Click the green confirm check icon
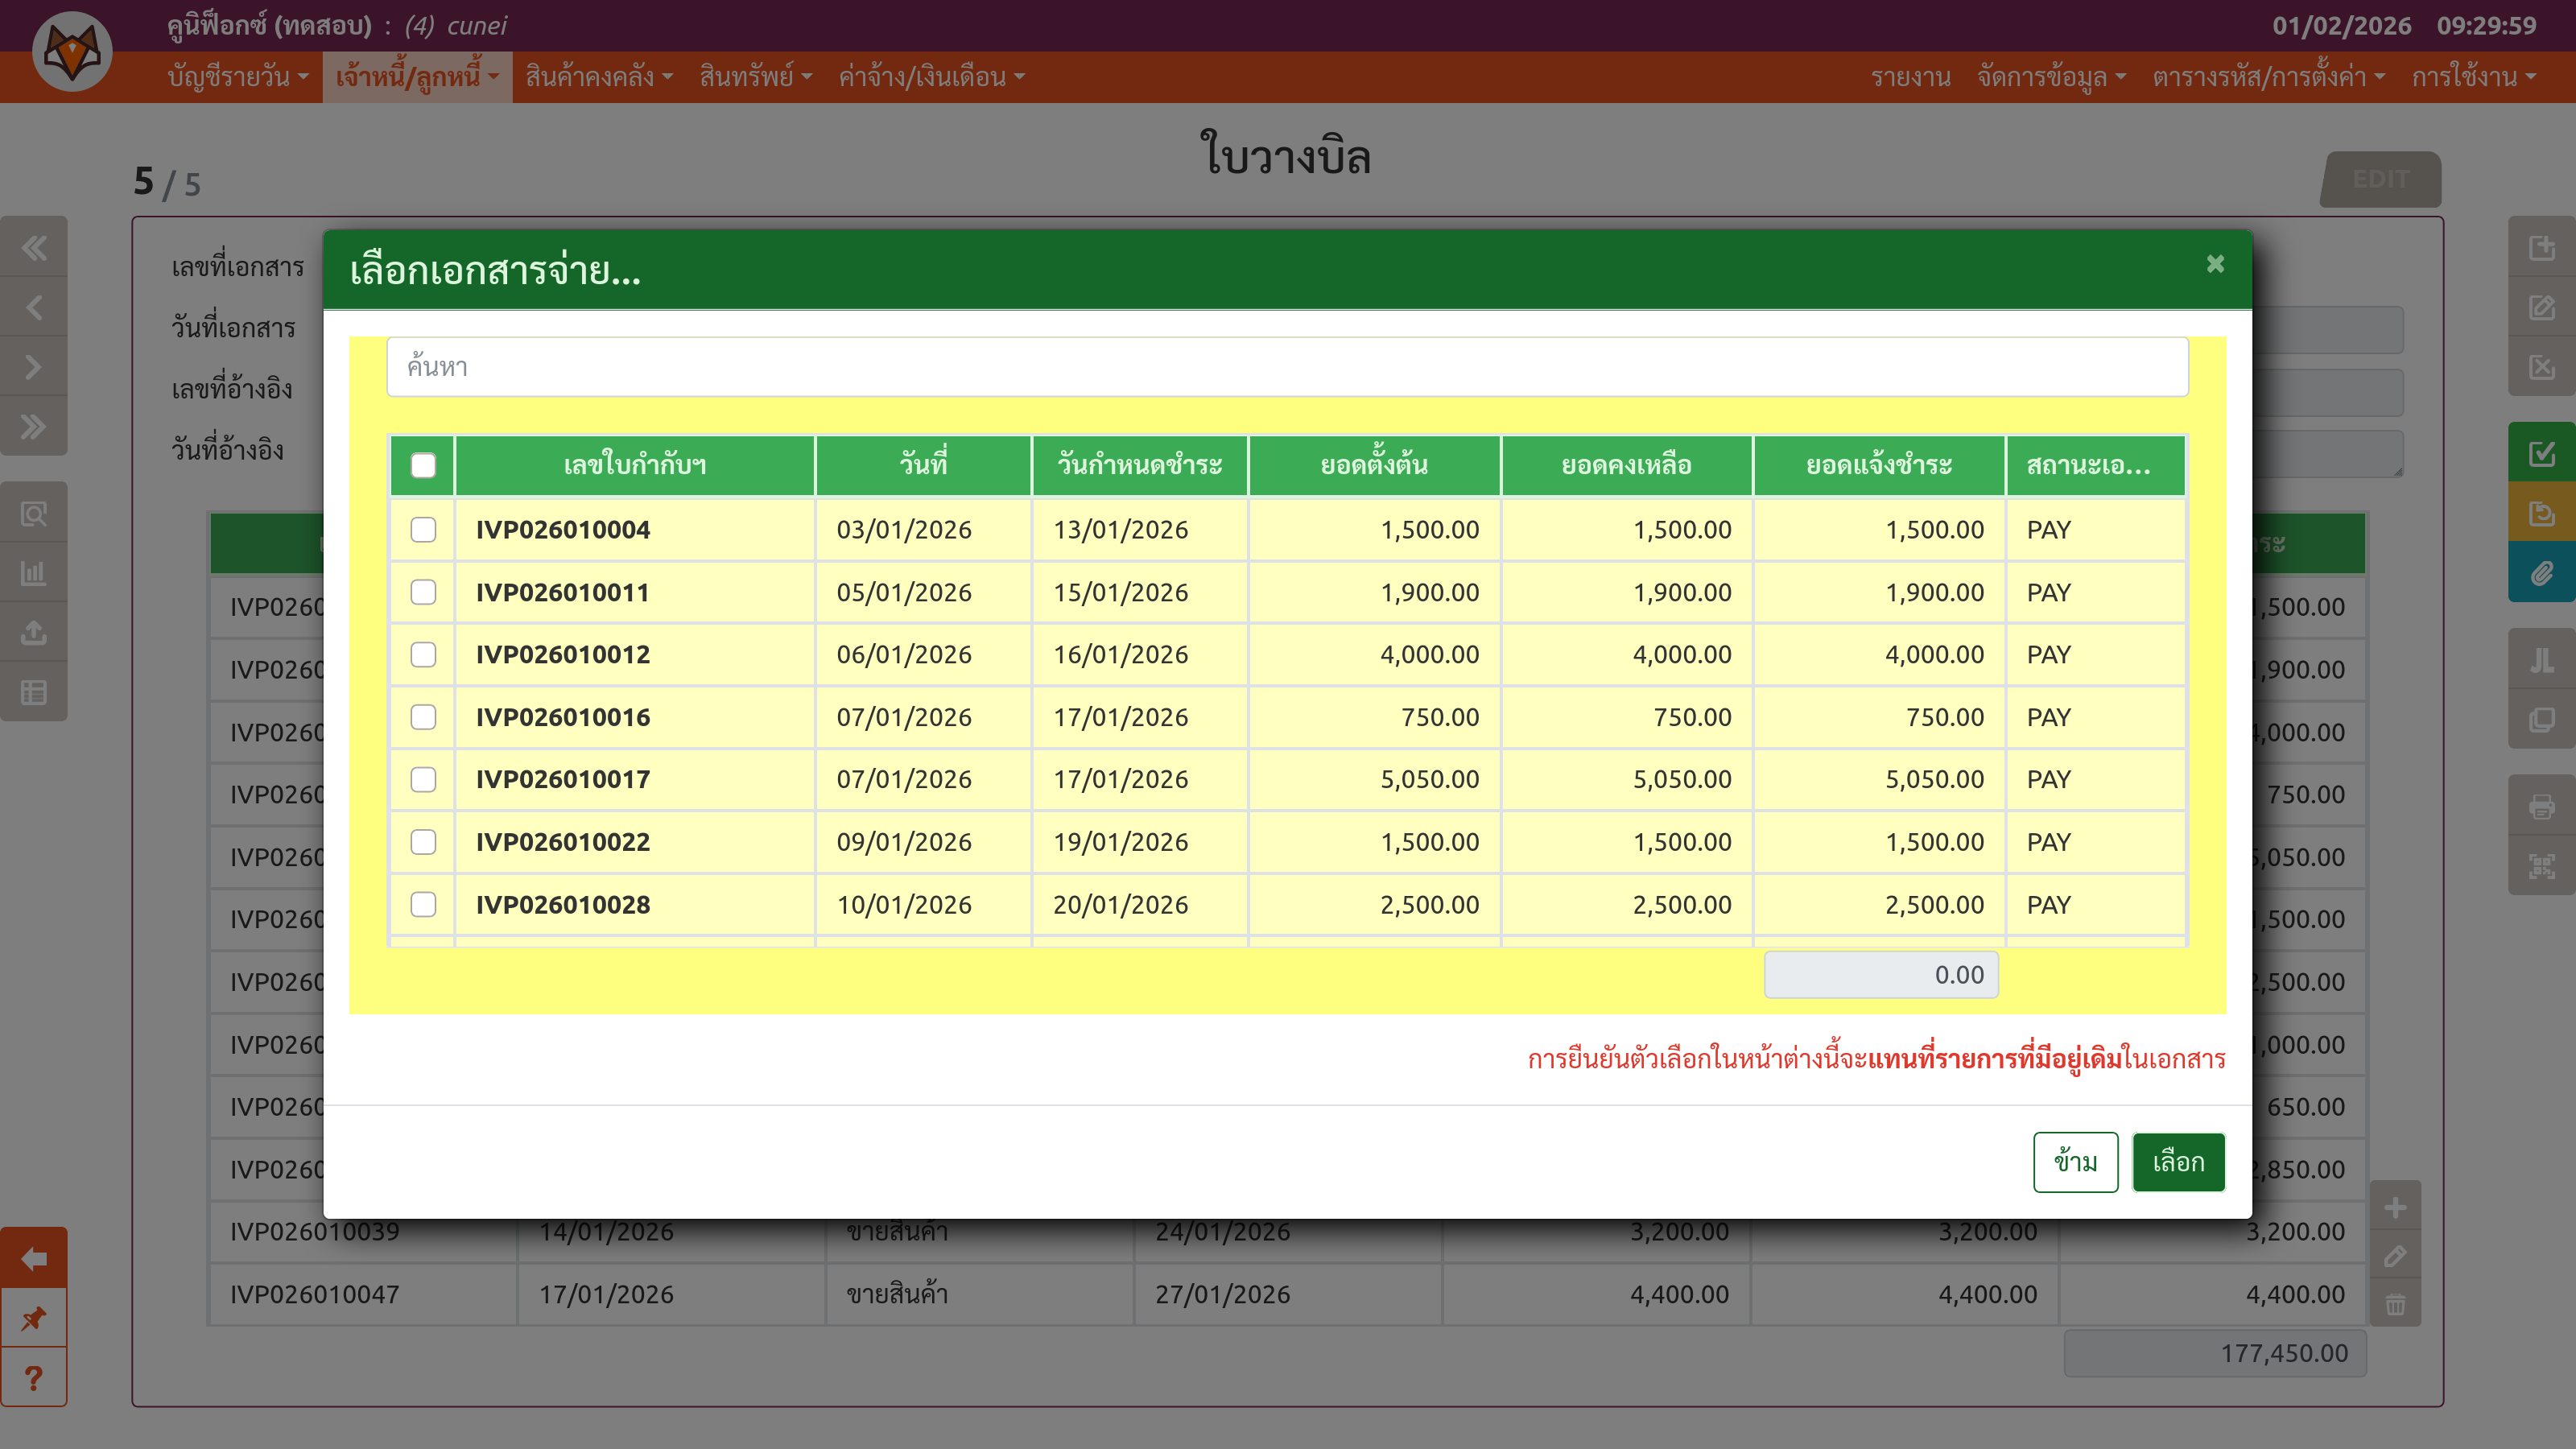The image size is (2576, 1449). (2541, 454)
